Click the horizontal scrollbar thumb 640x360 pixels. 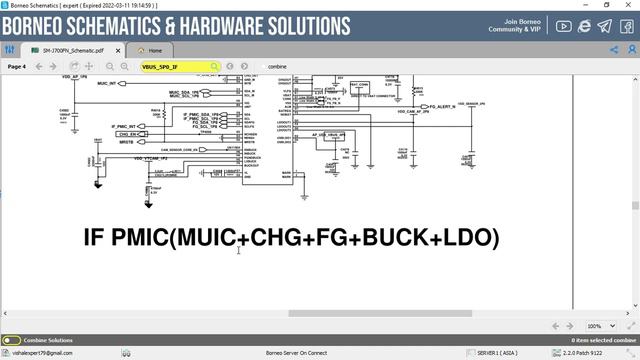click(x=380, y=313)
